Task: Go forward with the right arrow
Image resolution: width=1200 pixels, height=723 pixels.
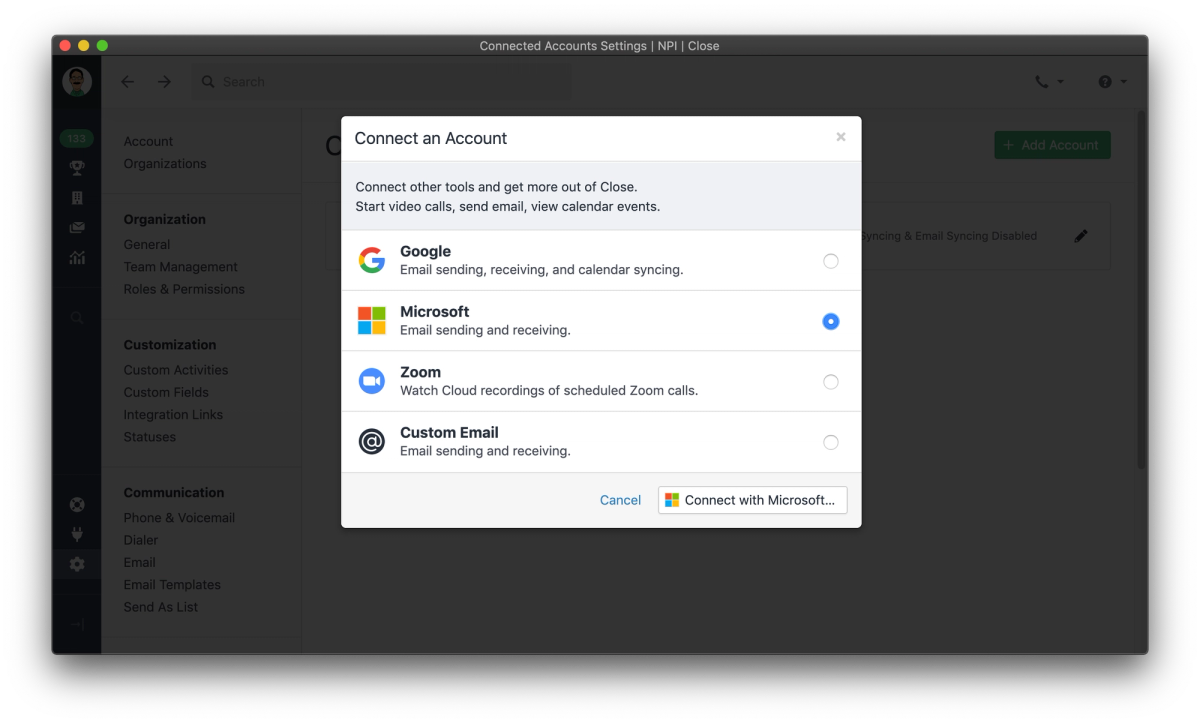Action: click(164, 82)
